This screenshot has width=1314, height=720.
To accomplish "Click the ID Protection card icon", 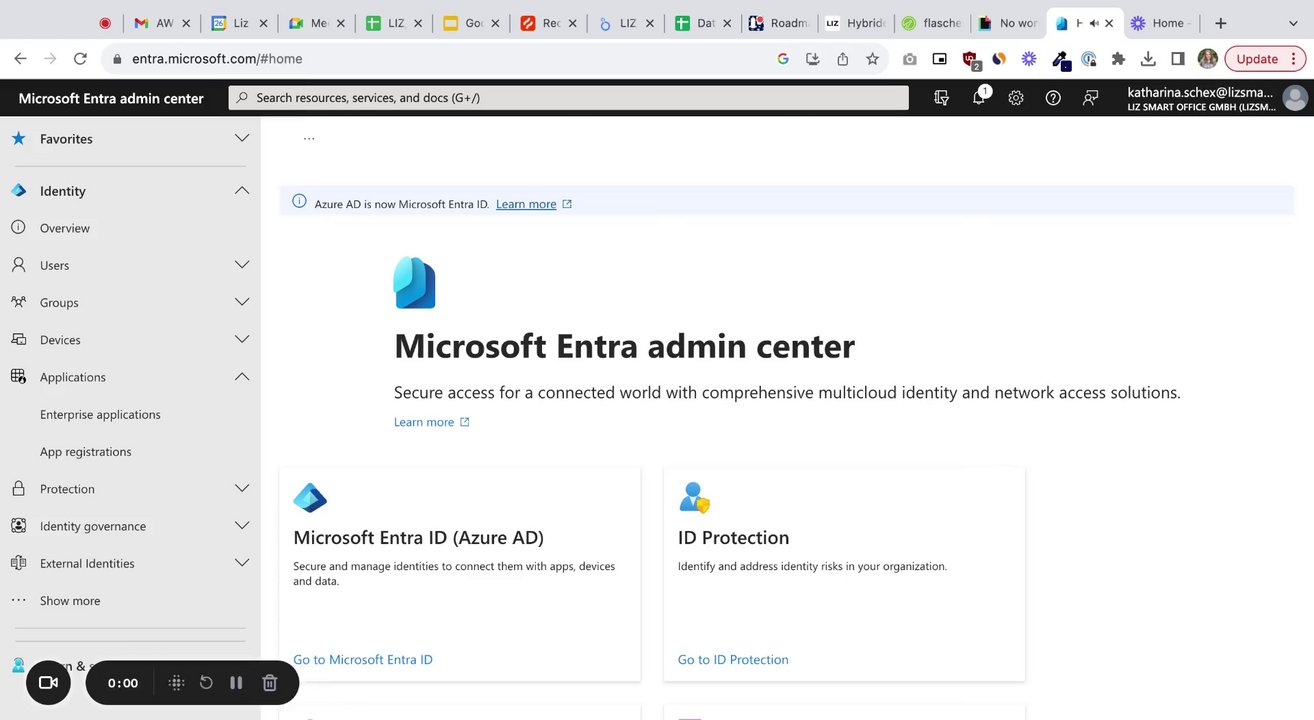I will click(694, 497).
